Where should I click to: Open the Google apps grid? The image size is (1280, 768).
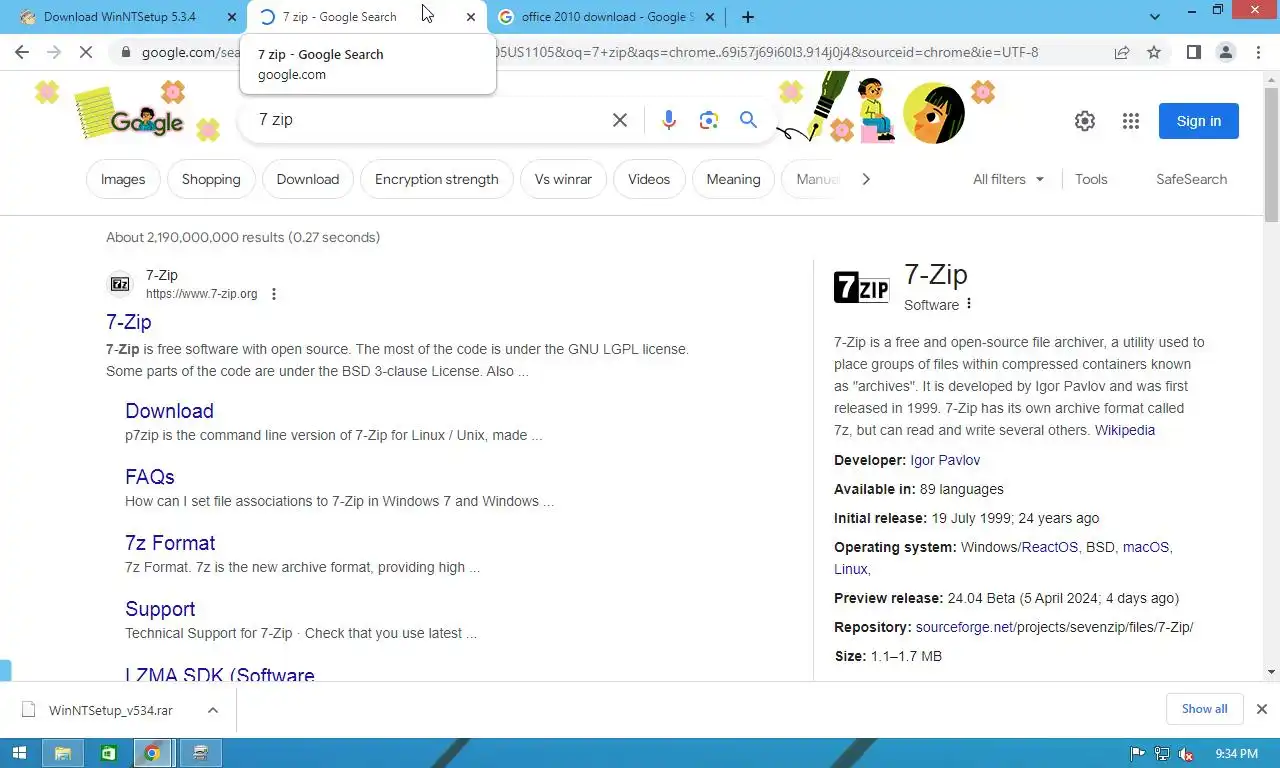1131,121
